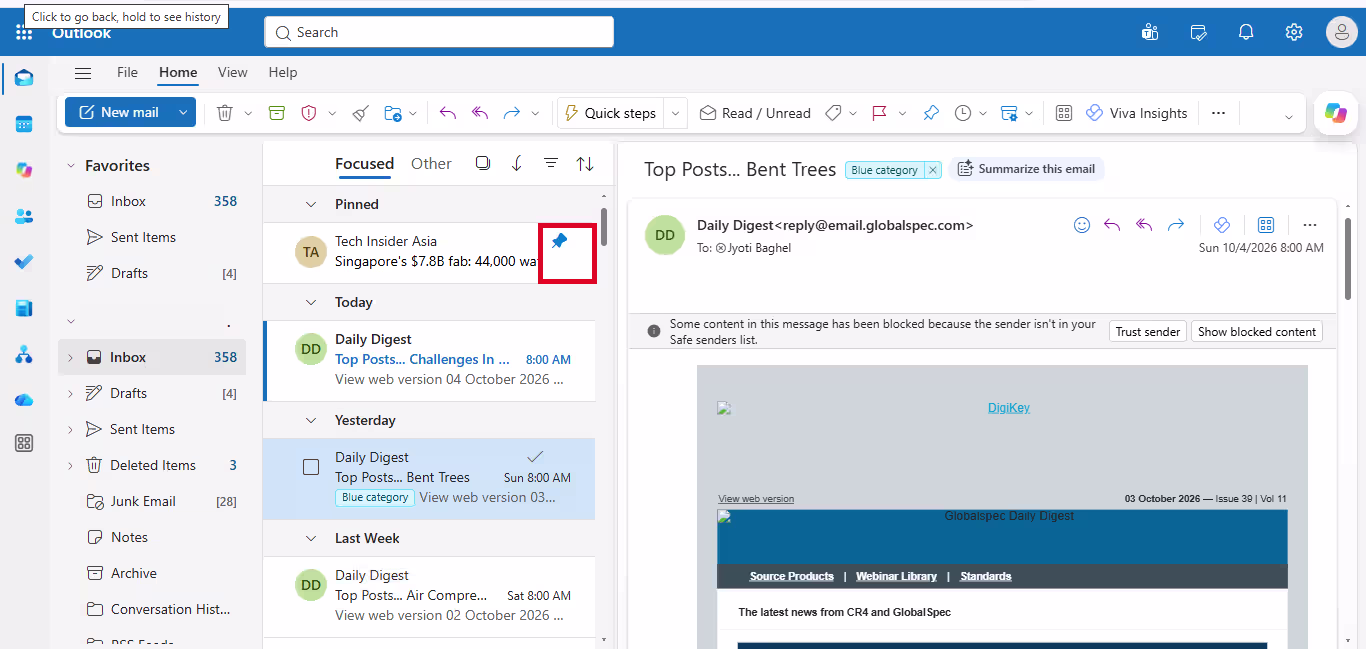Toggle navigation pane hamburger button
The width and height of the screenshot is (1366, 649).
coord(83,72)
